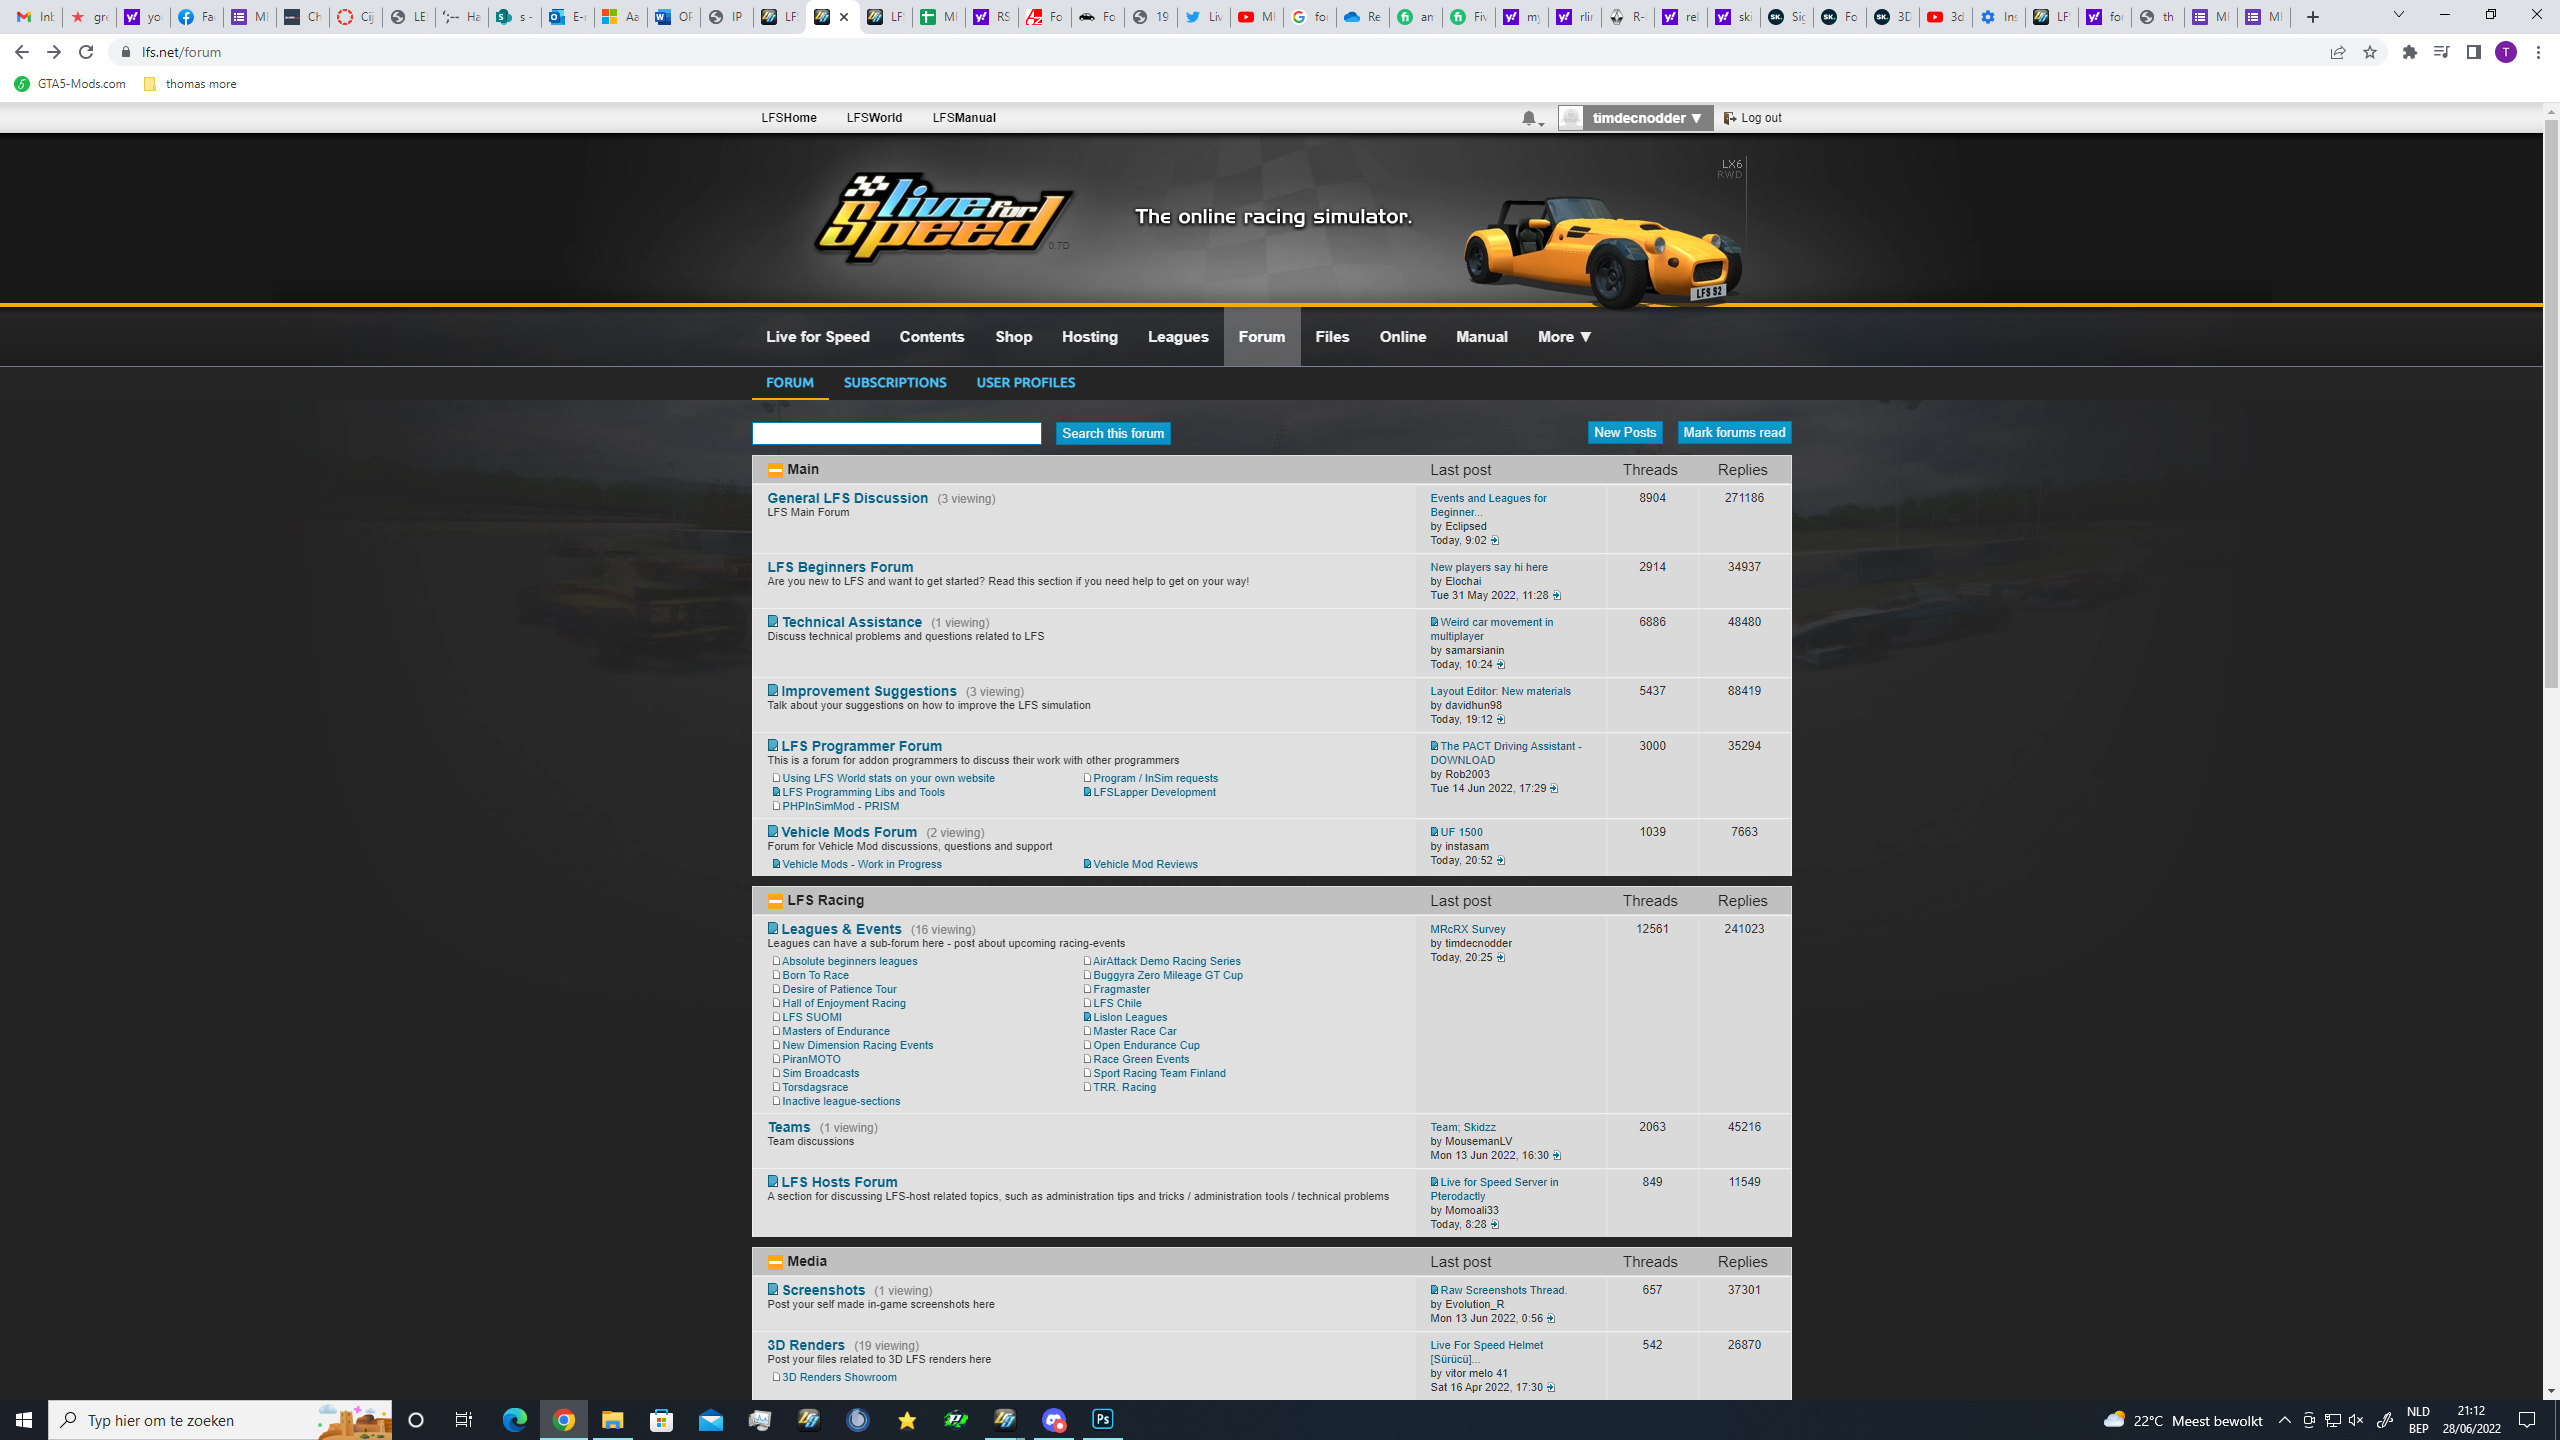
Task: Open the Files menu item
Action: [x=1331, y=337]
